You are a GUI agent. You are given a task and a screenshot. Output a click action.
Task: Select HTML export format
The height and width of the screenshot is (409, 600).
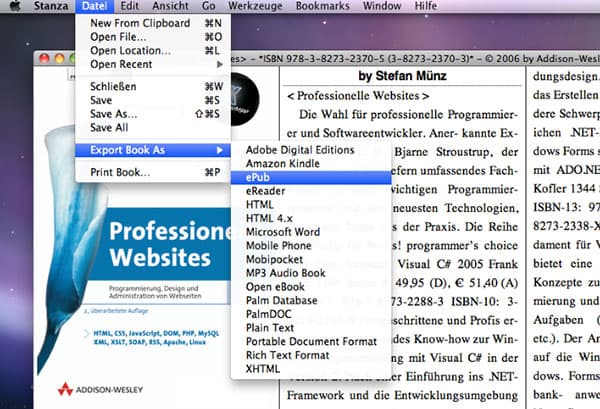[311, 205]
